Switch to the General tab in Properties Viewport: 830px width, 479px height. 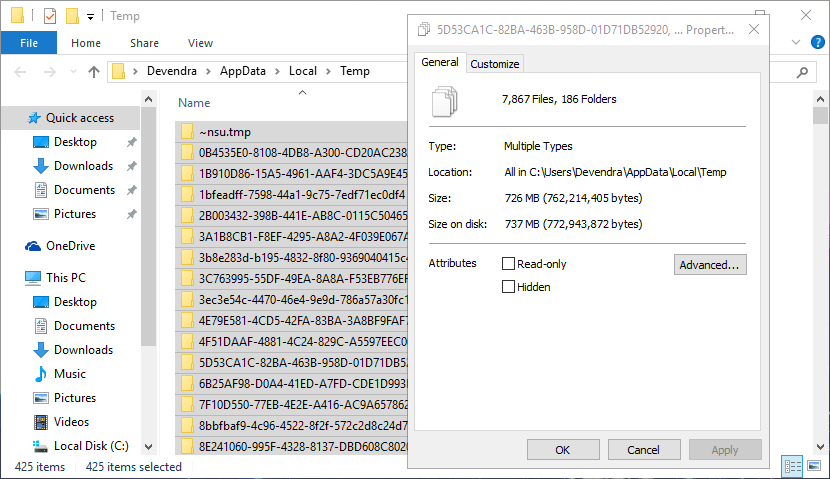[x=439, y=62]
